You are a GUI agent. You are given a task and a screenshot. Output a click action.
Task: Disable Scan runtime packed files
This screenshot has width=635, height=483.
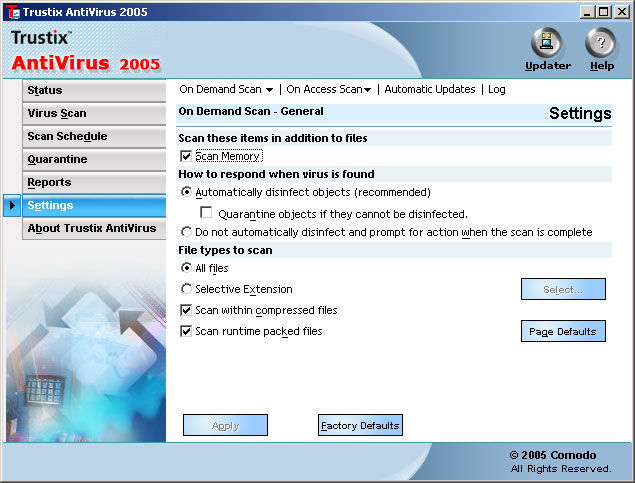[186, 331]
